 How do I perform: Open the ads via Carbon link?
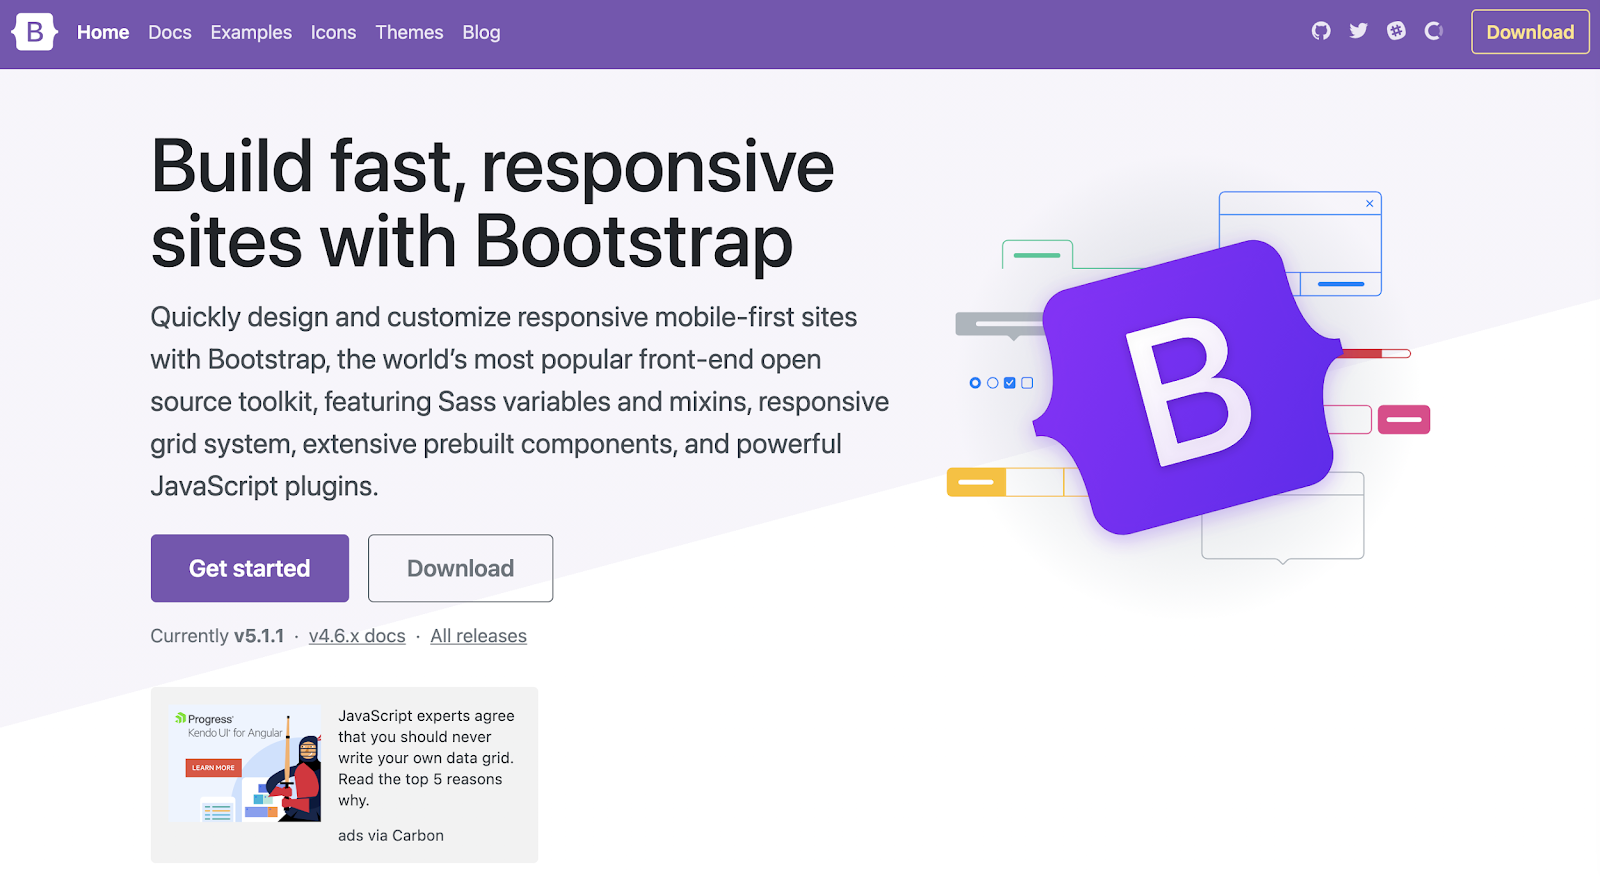[391, 835]
